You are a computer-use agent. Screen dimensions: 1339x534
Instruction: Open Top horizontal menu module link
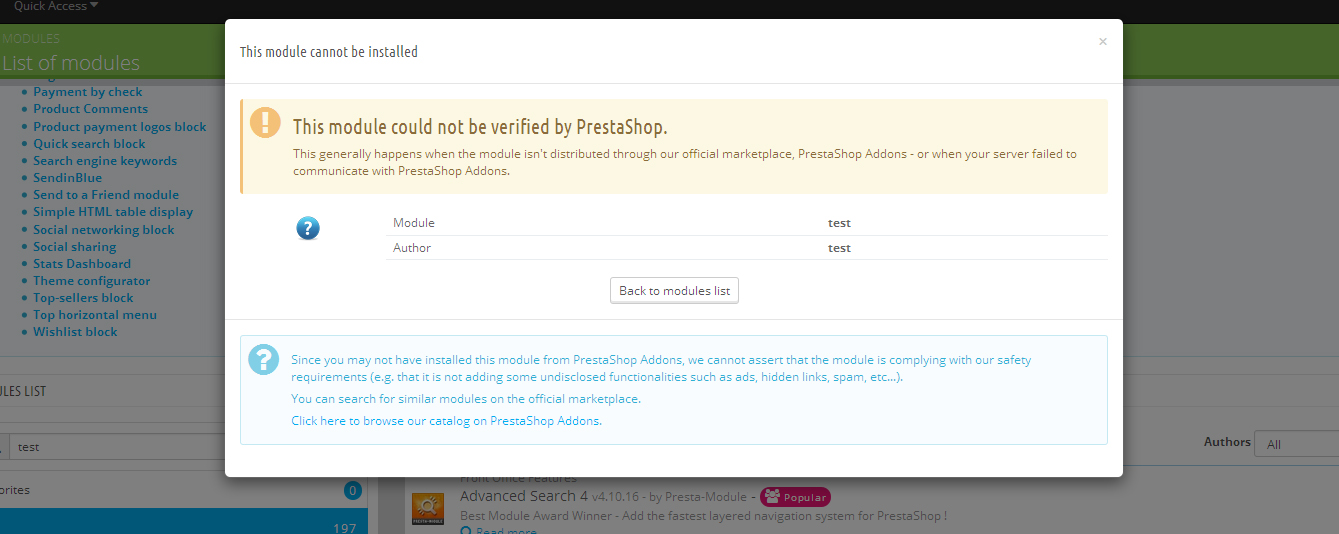tap(95, 315)
